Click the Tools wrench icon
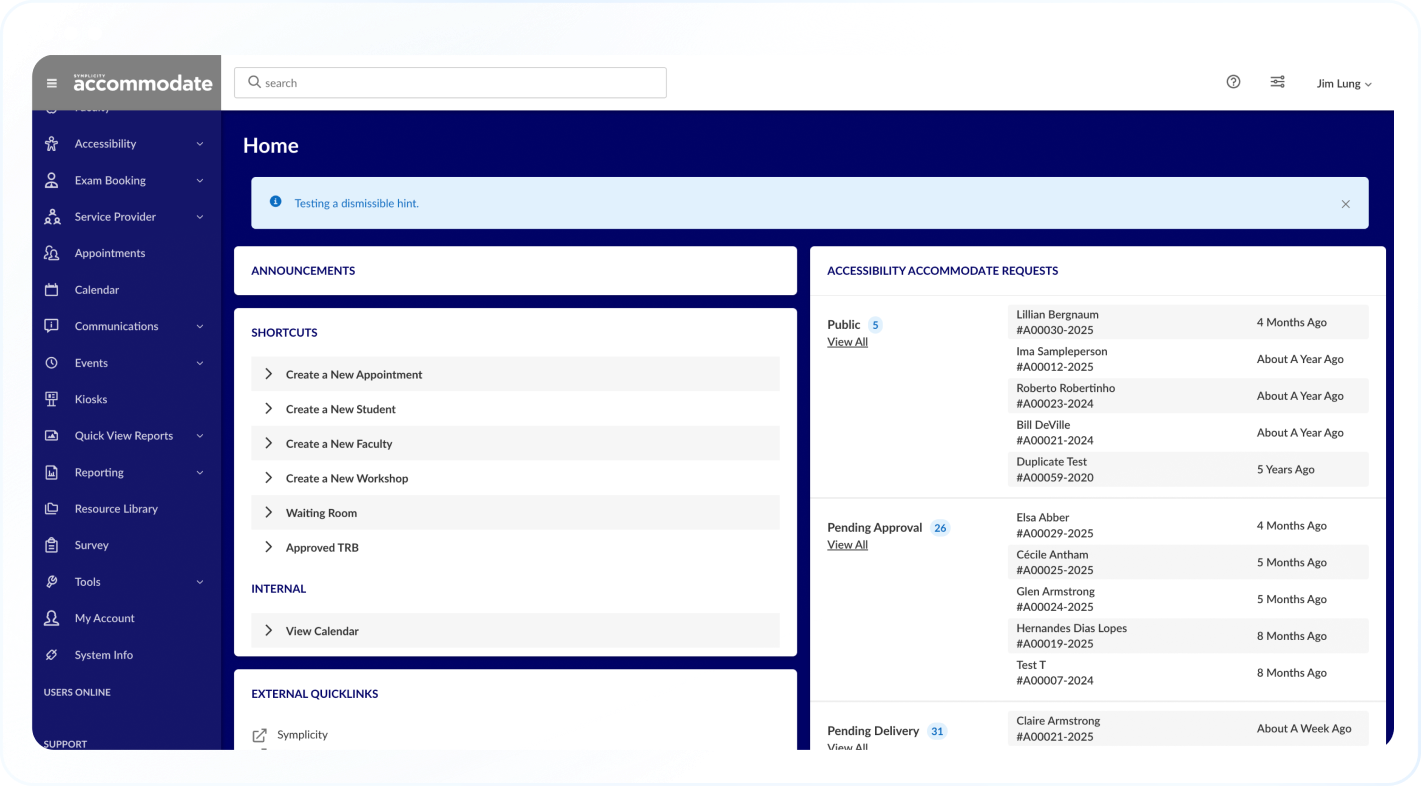Screen dimensions: 1421x790 (52, 582)
